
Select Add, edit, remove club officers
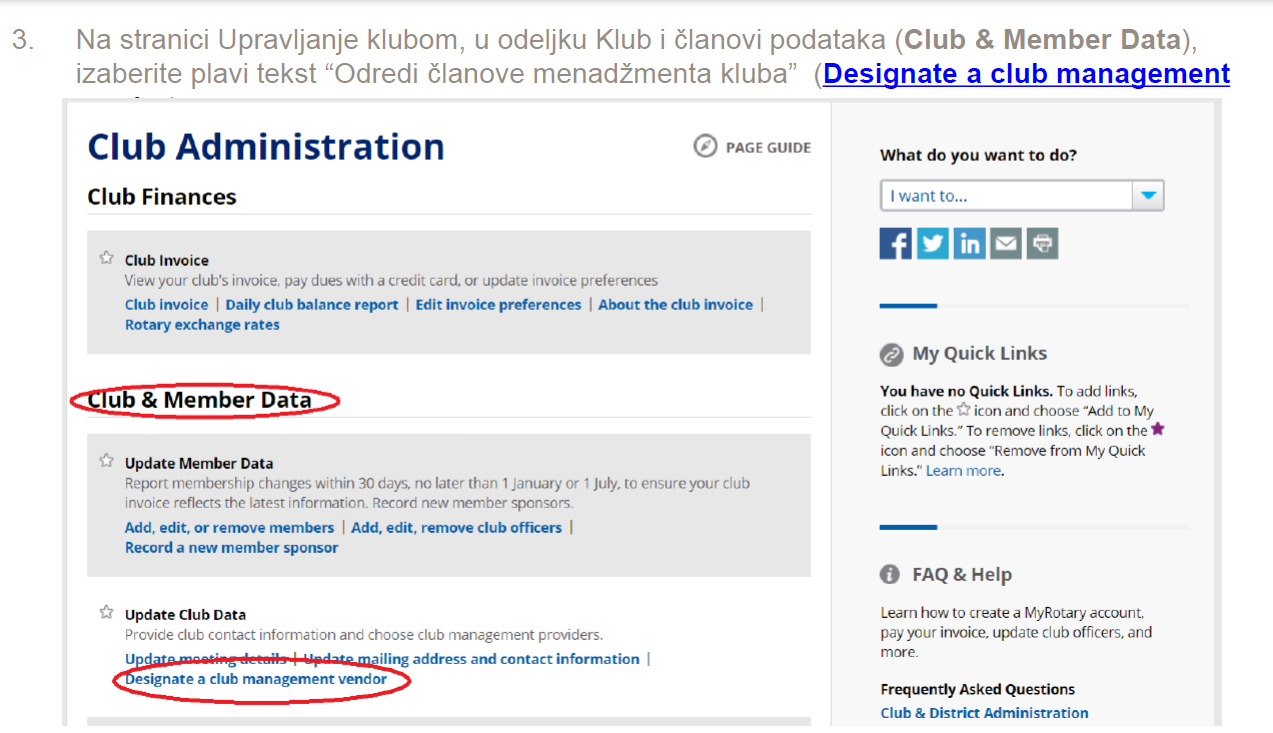[456, 528]
